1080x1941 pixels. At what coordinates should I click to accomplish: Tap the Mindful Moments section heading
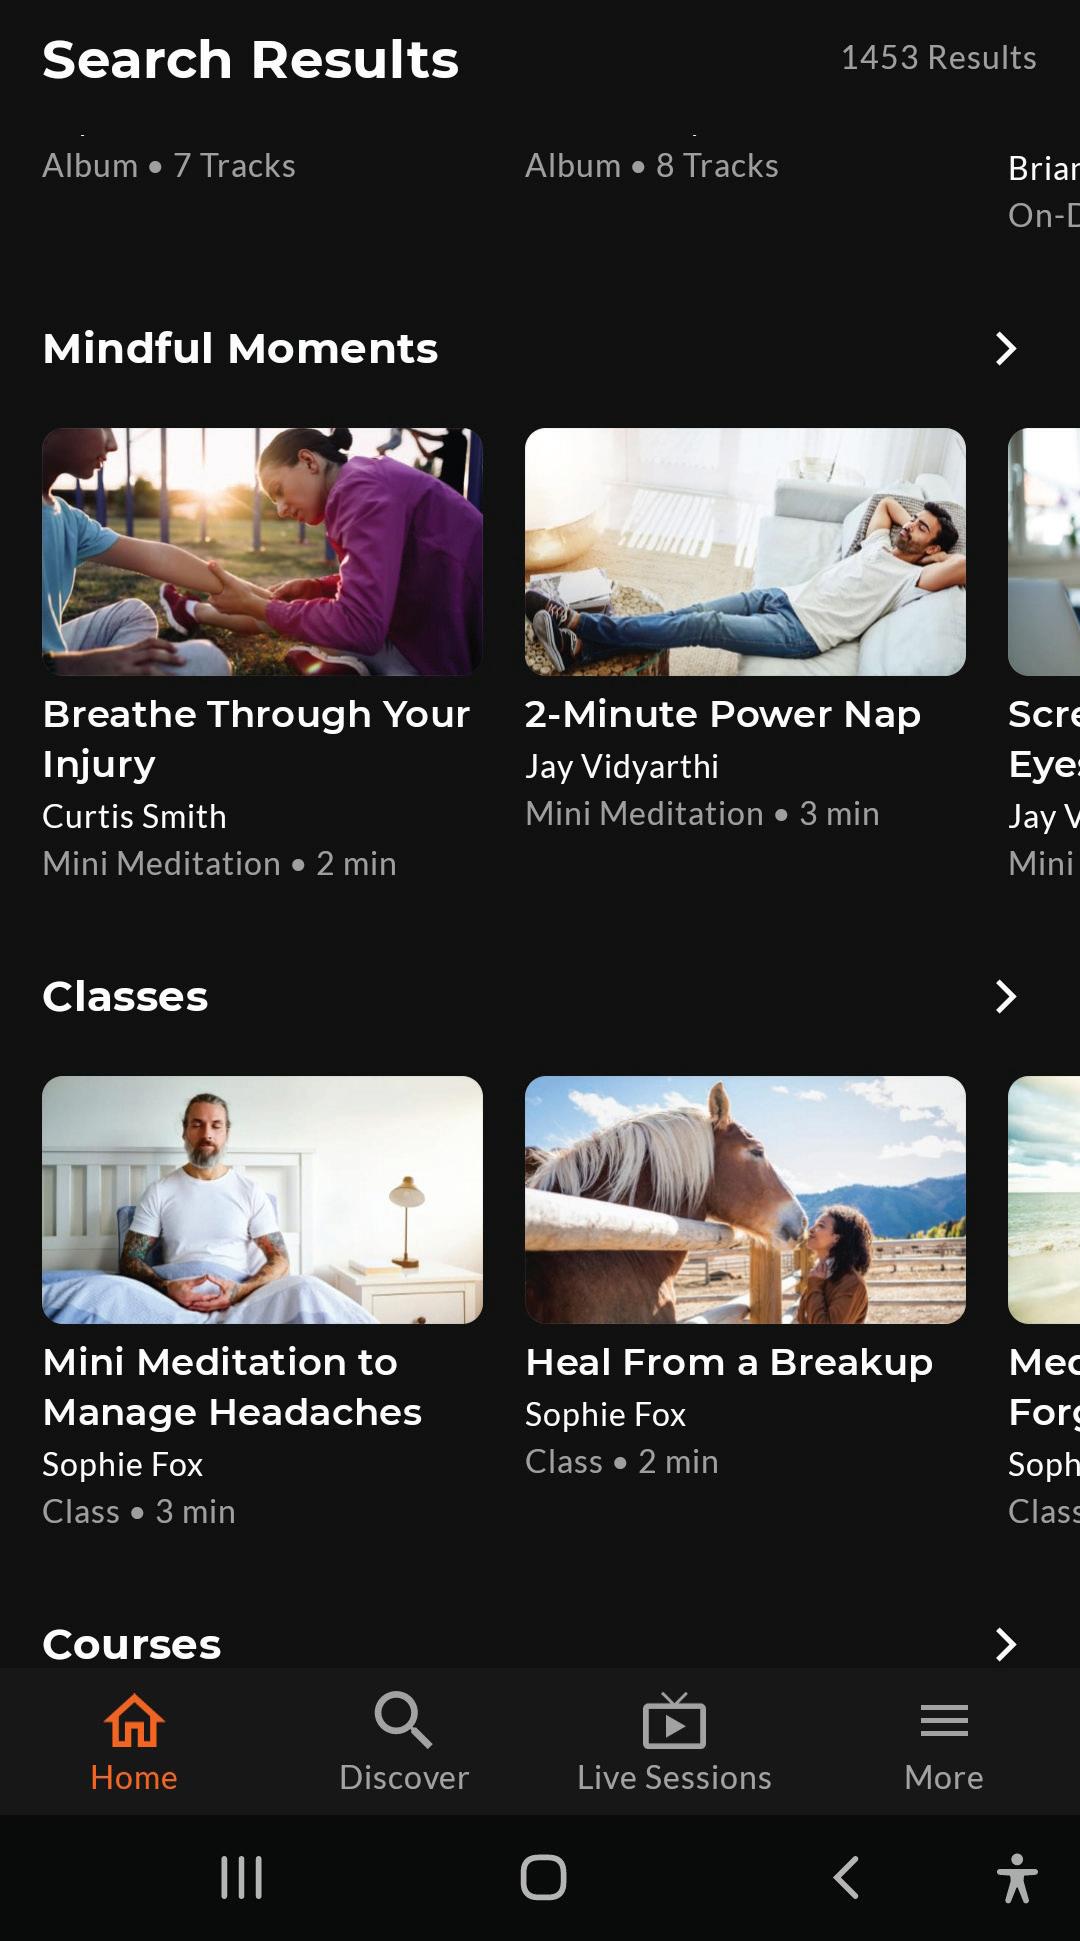(x=240, y=349)
